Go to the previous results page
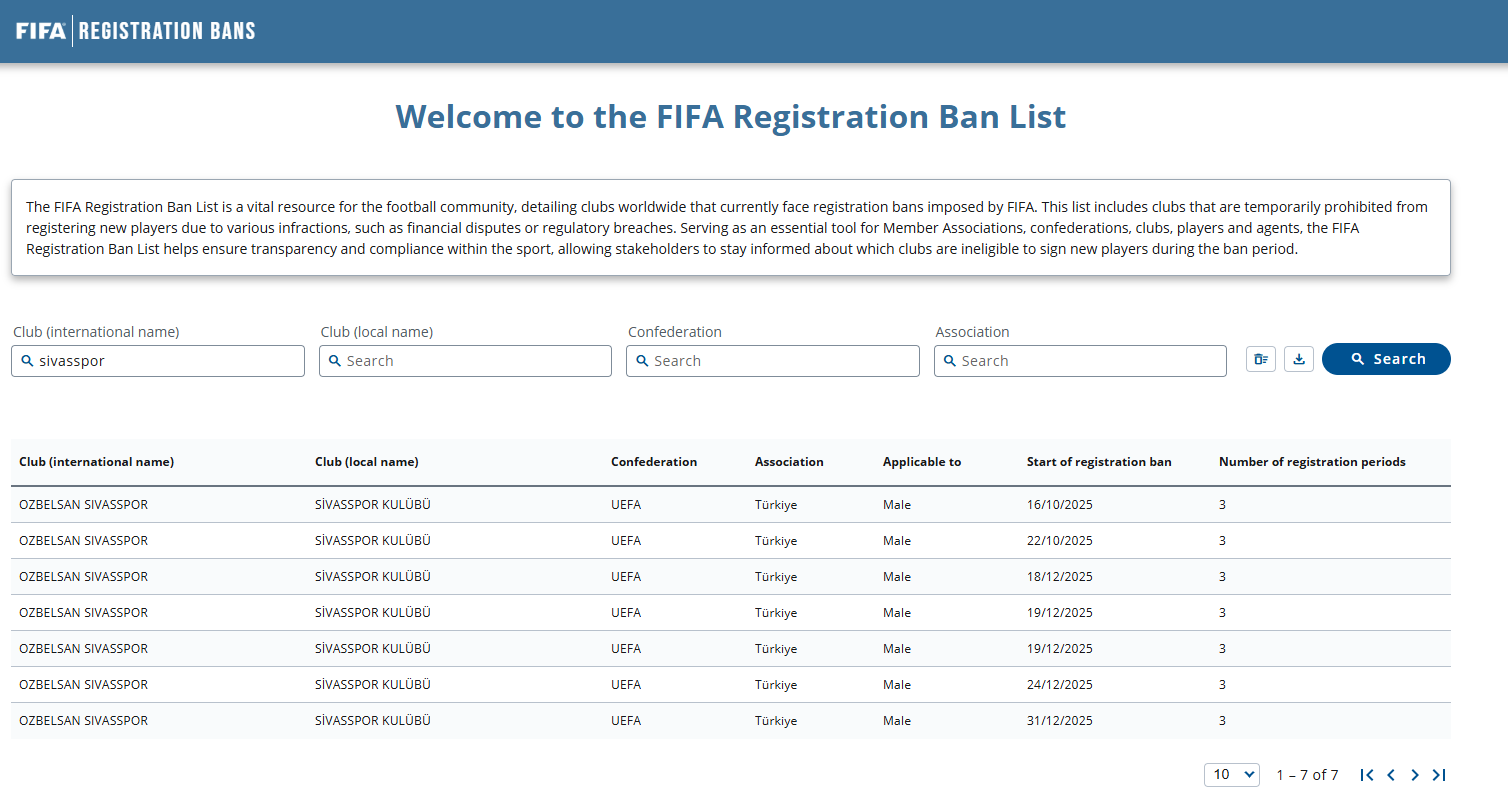 coord(1391,775)
